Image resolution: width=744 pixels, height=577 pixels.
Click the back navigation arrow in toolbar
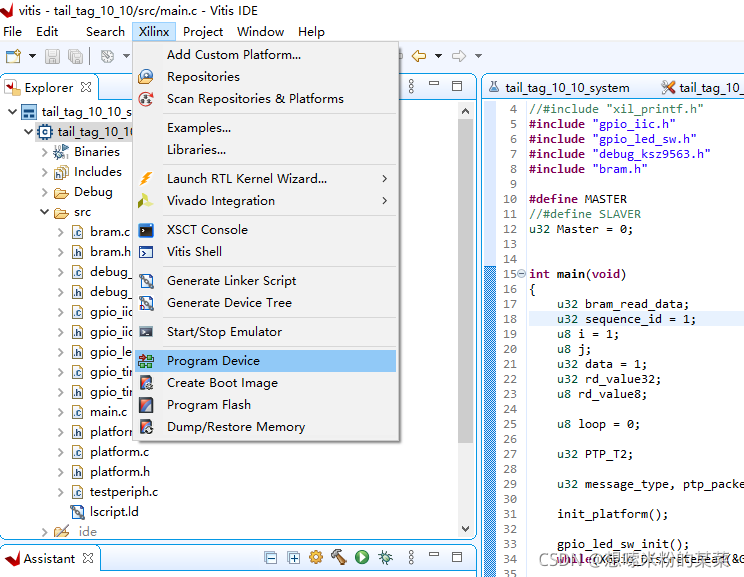(418, 56)
